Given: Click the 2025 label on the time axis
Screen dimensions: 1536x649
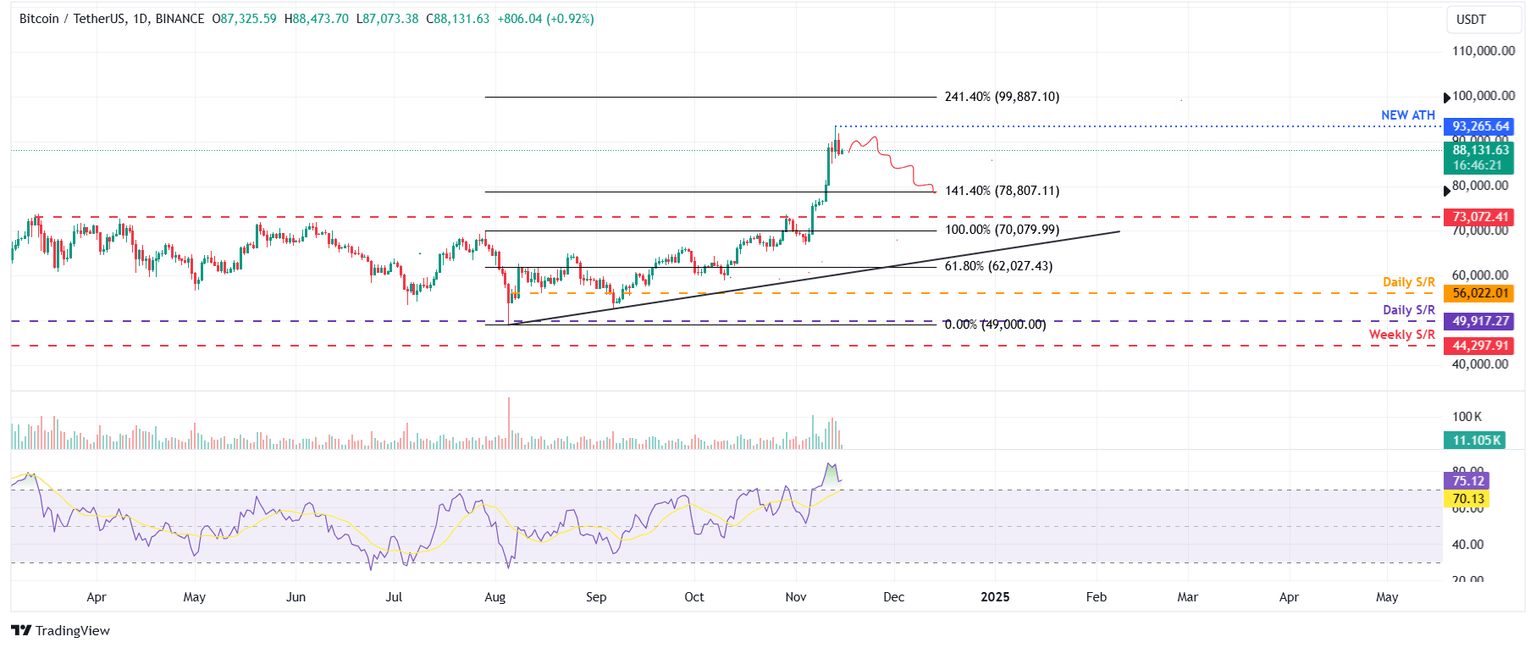Looking at the screenshot, I should click(995, 596).
